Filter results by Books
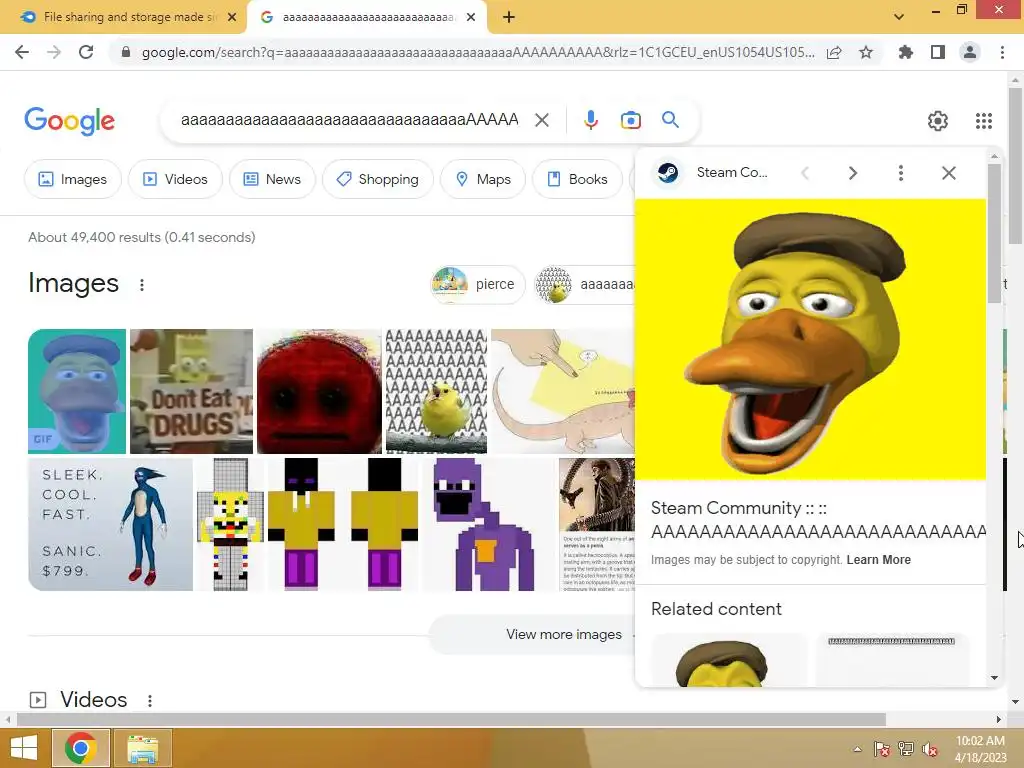Image resolution: width=1024 pixels, height=768 pixels. click(577, 179)
